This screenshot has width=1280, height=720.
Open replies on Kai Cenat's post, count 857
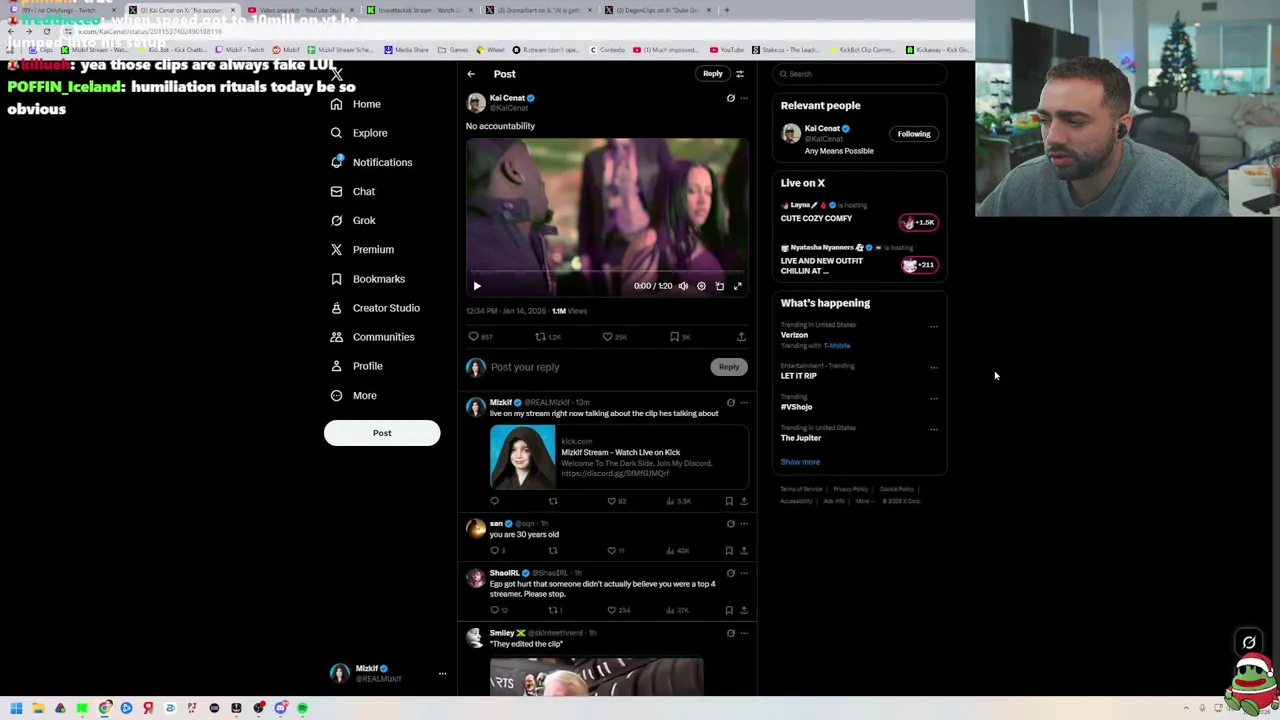480,337
